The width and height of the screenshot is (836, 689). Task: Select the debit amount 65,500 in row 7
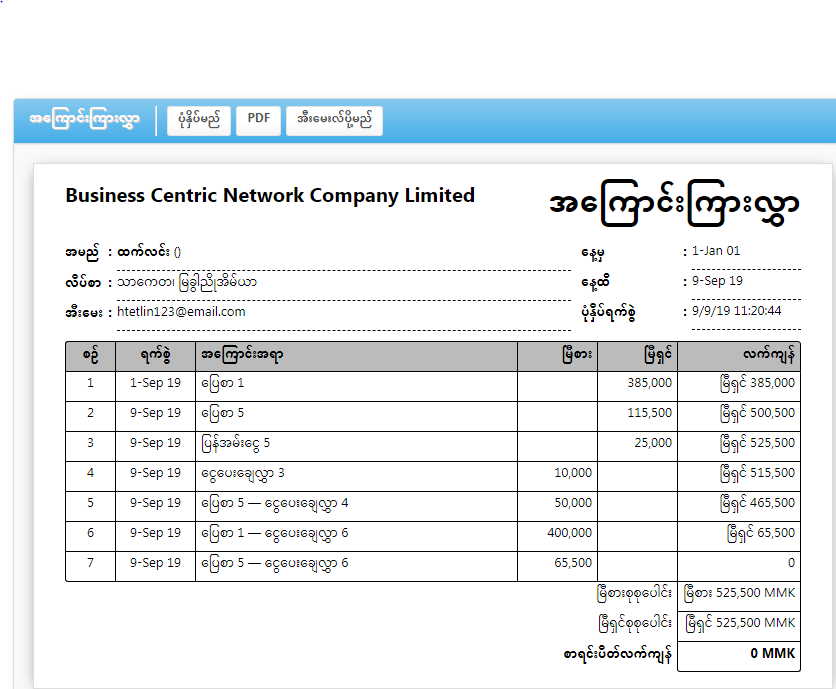pos(573,562)
